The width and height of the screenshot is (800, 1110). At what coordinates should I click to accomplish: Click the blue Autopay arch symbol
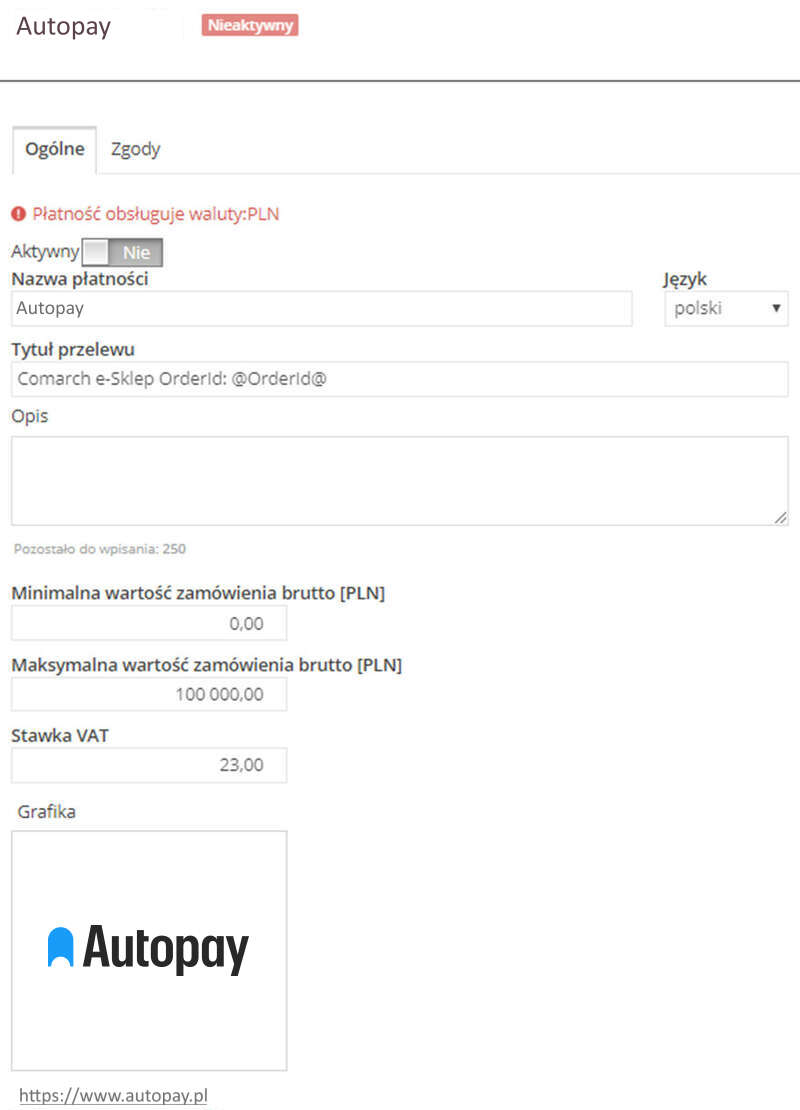coord(60,947)
